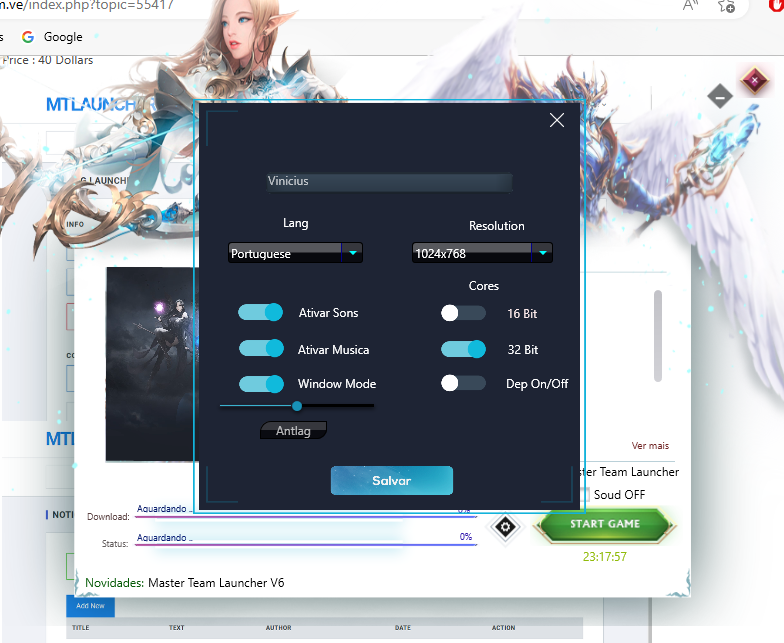The width and height of the screenshot is (784, 643).
Task: Click the TITLE column header
Action: (x=80, y=628)
